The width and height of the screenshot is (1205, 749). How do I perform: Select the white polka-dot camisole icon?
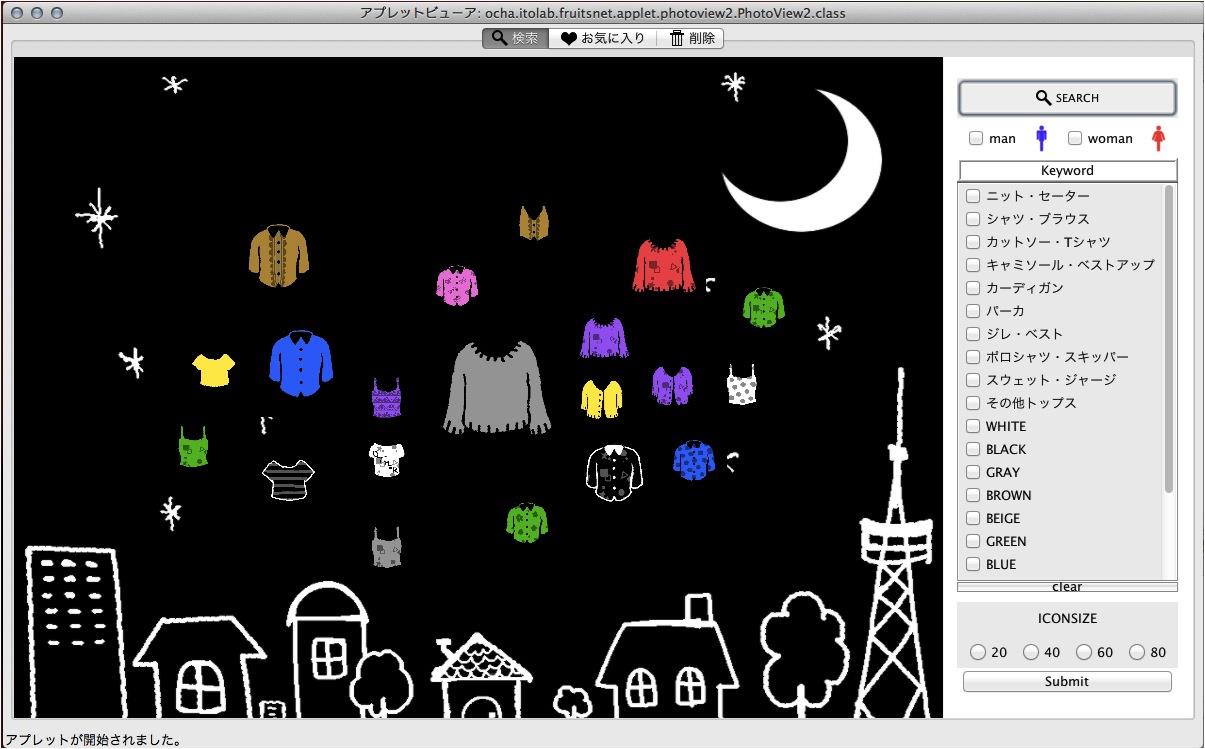pos(741,385)
